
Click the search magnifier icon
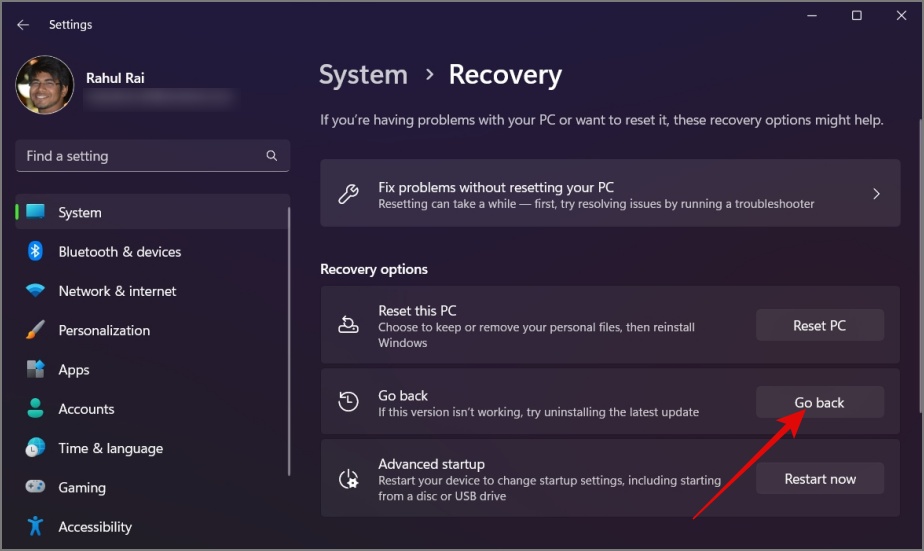pyautogui.click(x=272, y=156)
